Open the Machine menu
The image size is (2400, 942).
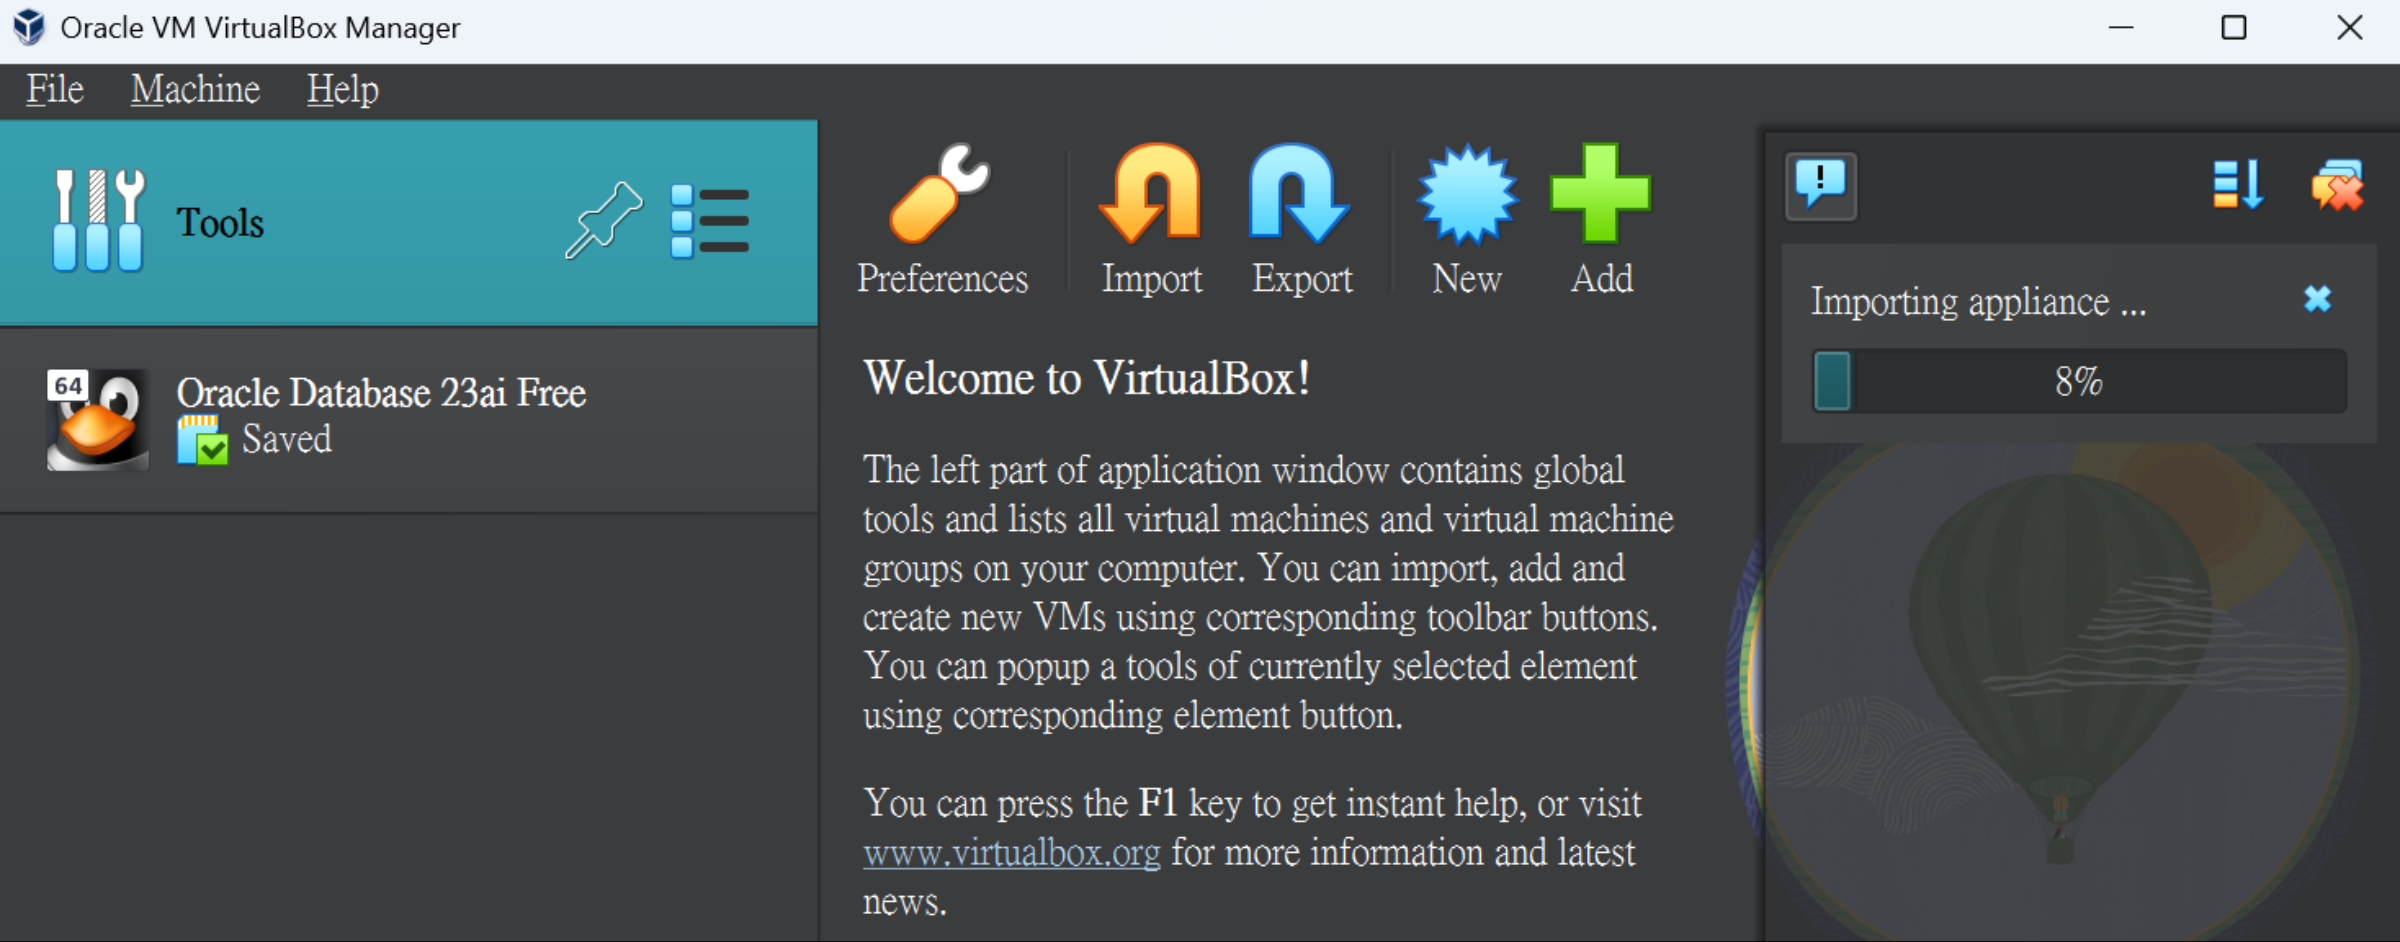pyautogui.click(x=195, y=90)
